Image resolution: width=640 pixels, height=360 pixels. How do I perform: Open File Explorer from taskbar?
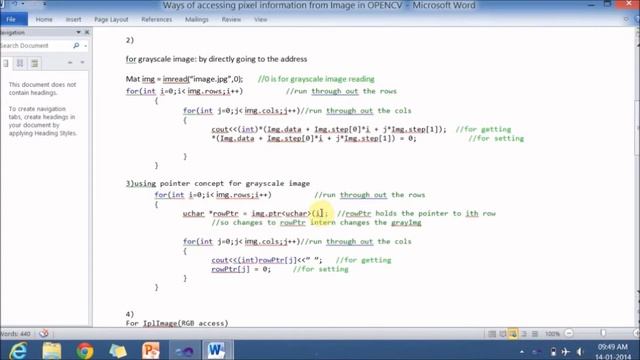51,351
